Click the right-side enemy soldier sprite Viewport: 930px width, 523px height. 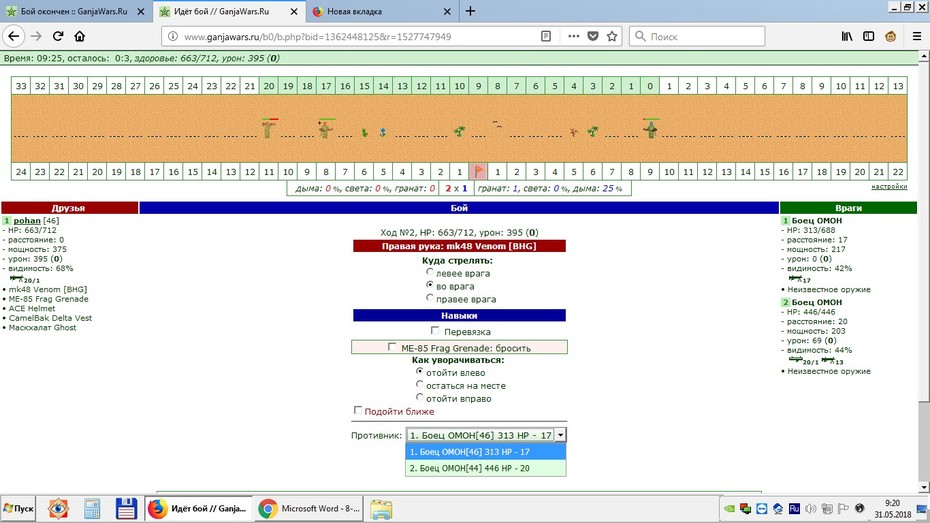[651, 127]
